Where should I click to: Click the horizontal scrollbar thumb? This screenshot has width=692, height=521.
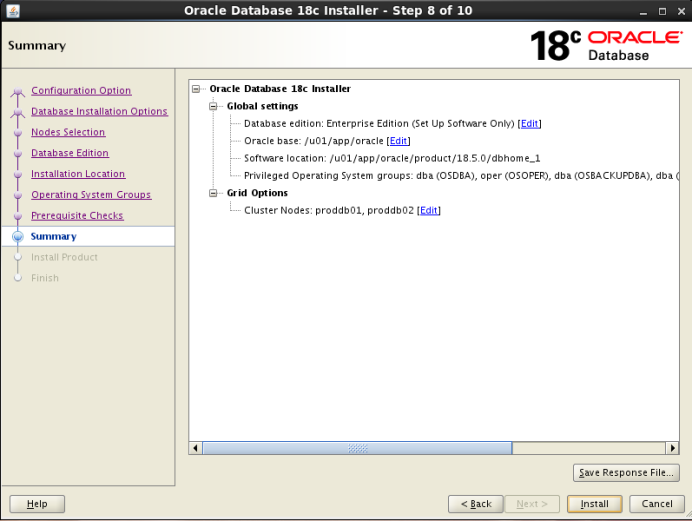tap(357, 448)
